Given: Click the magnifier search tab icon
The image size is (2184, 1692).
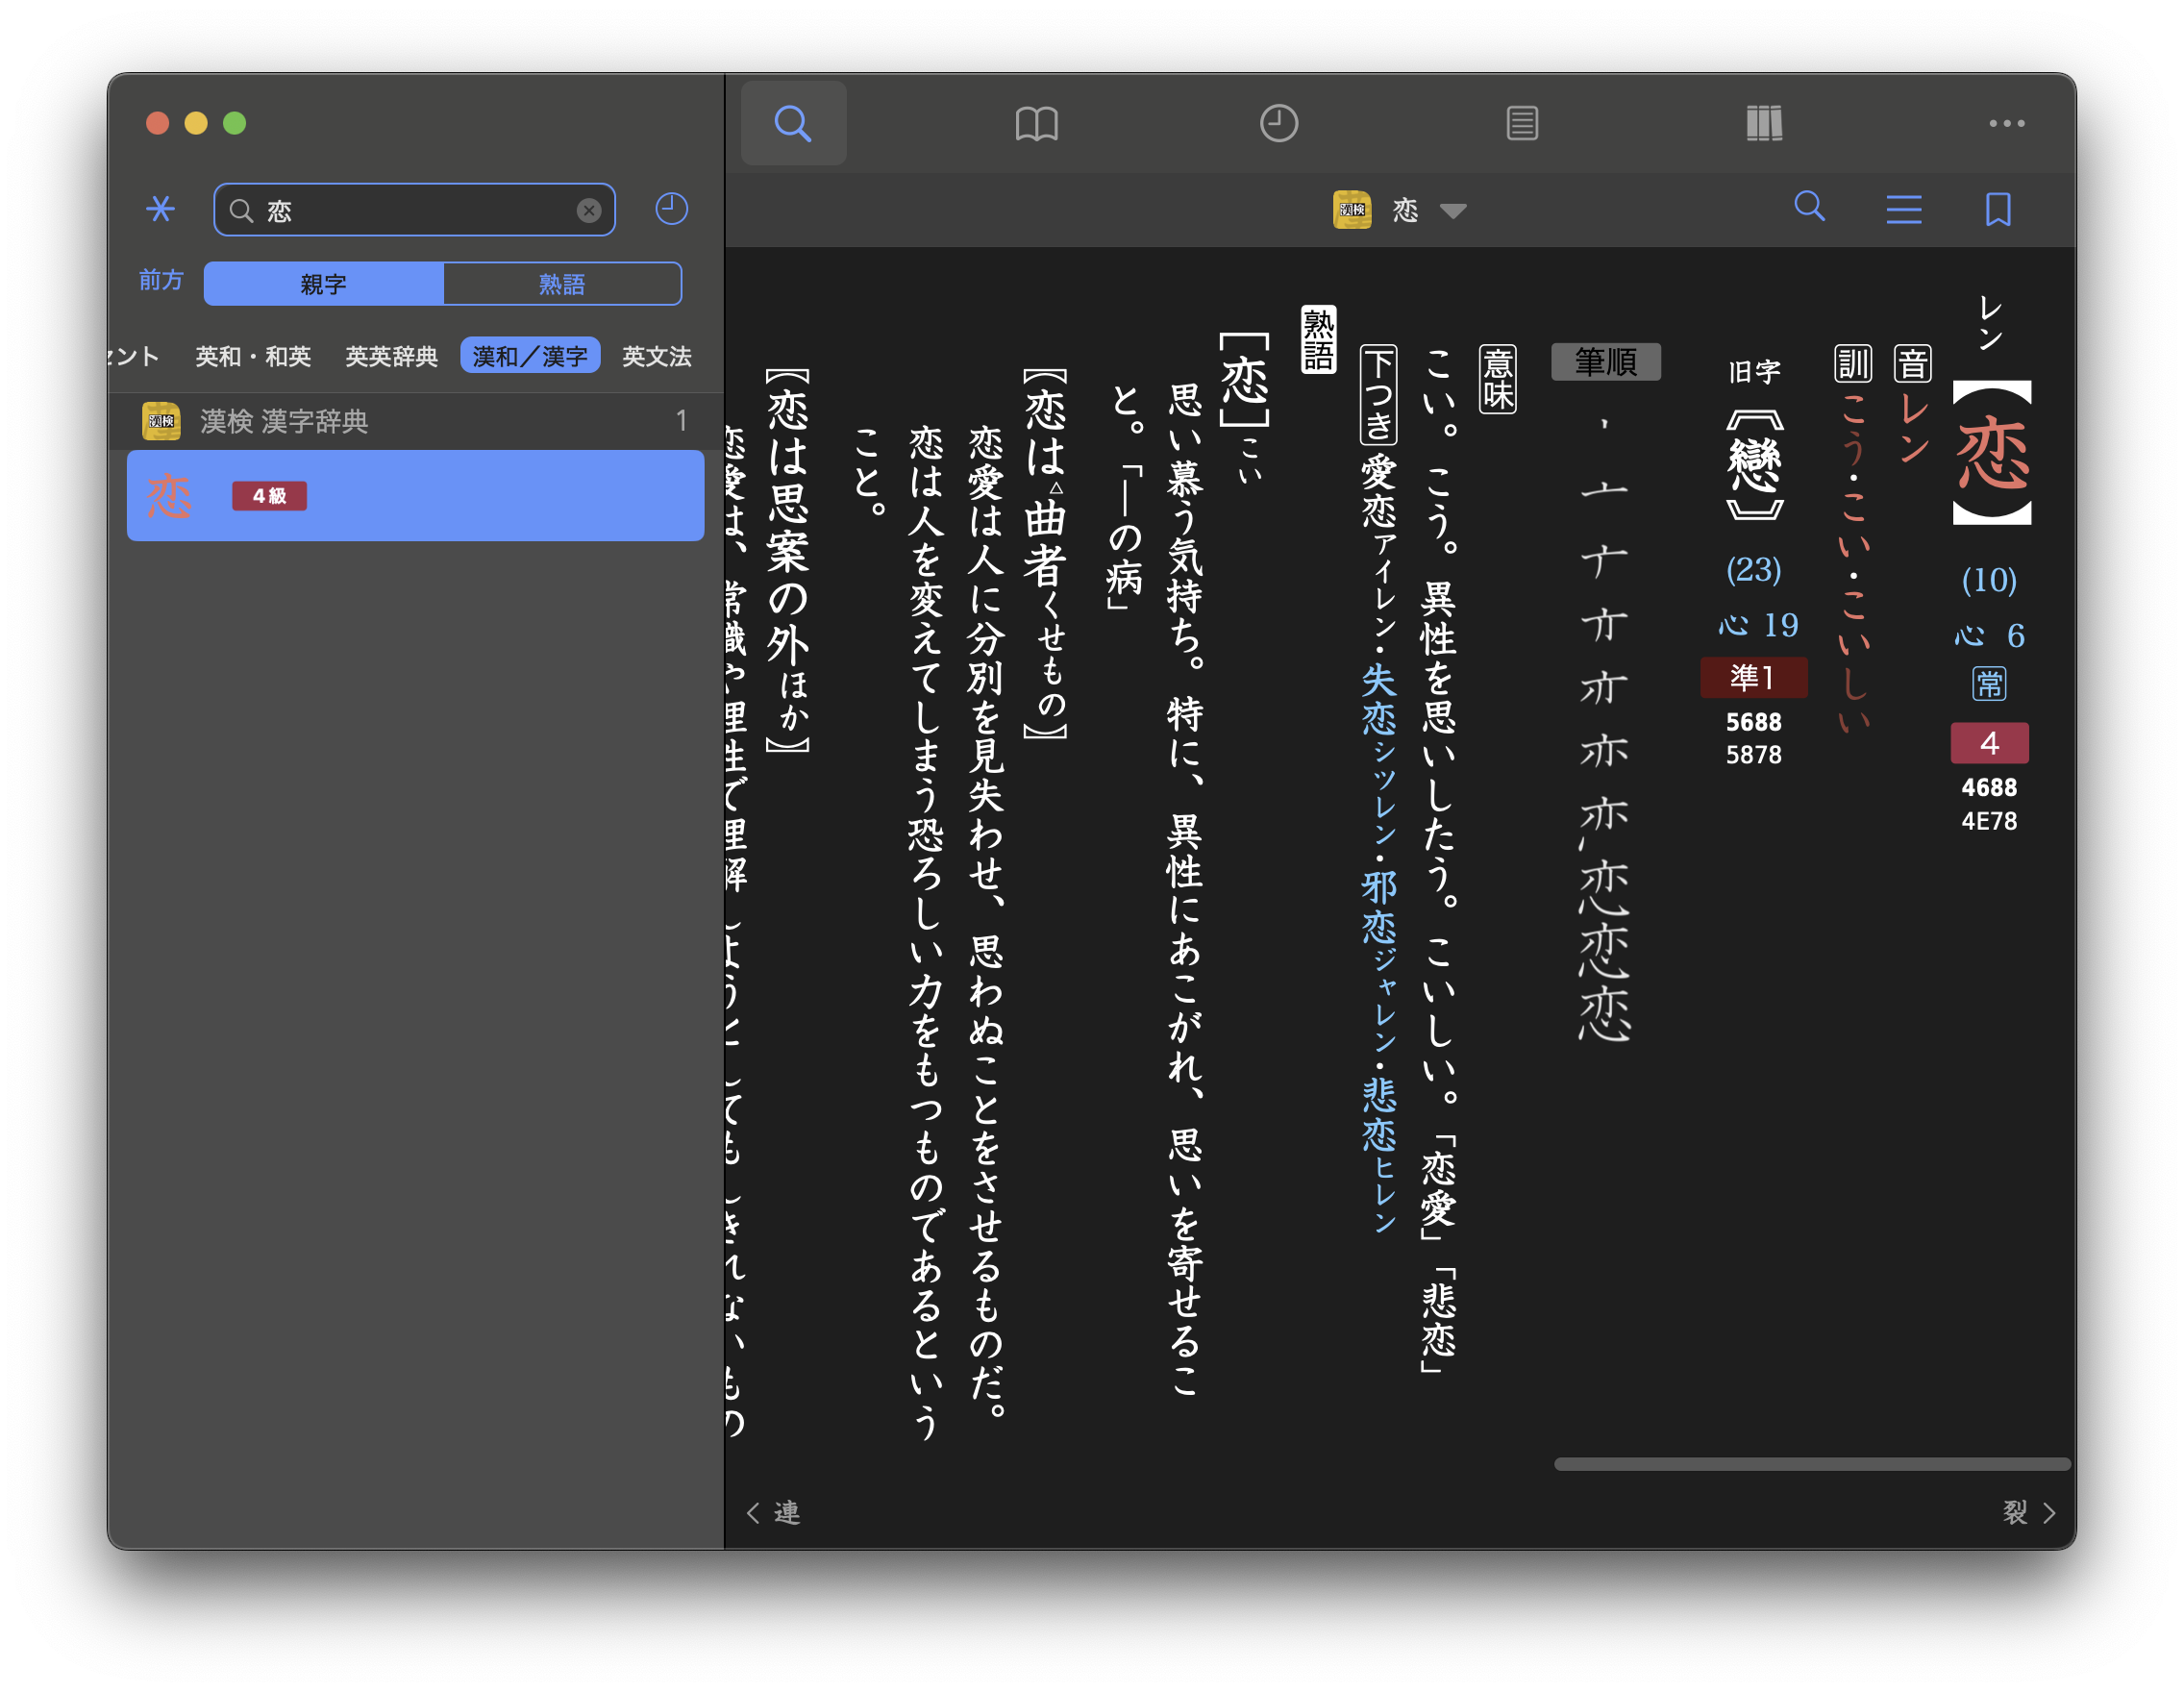Looking at the screenshot, I should coord(793,124).
